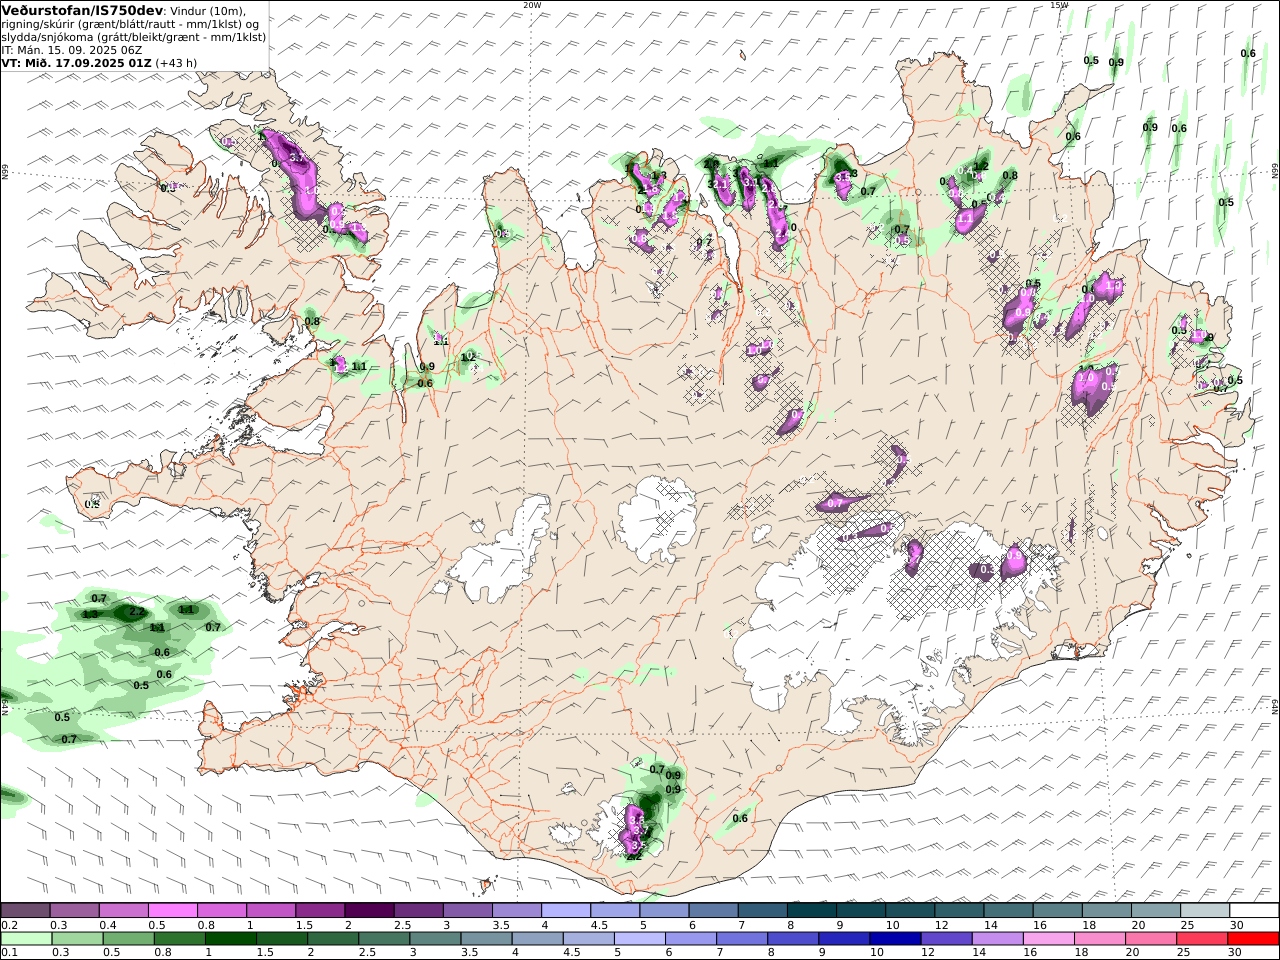Pick the pink green-scale swatch between 18 and 20
This screenshot has height=960, width=1280.
pyautogui.click(x=1100, y=939)
